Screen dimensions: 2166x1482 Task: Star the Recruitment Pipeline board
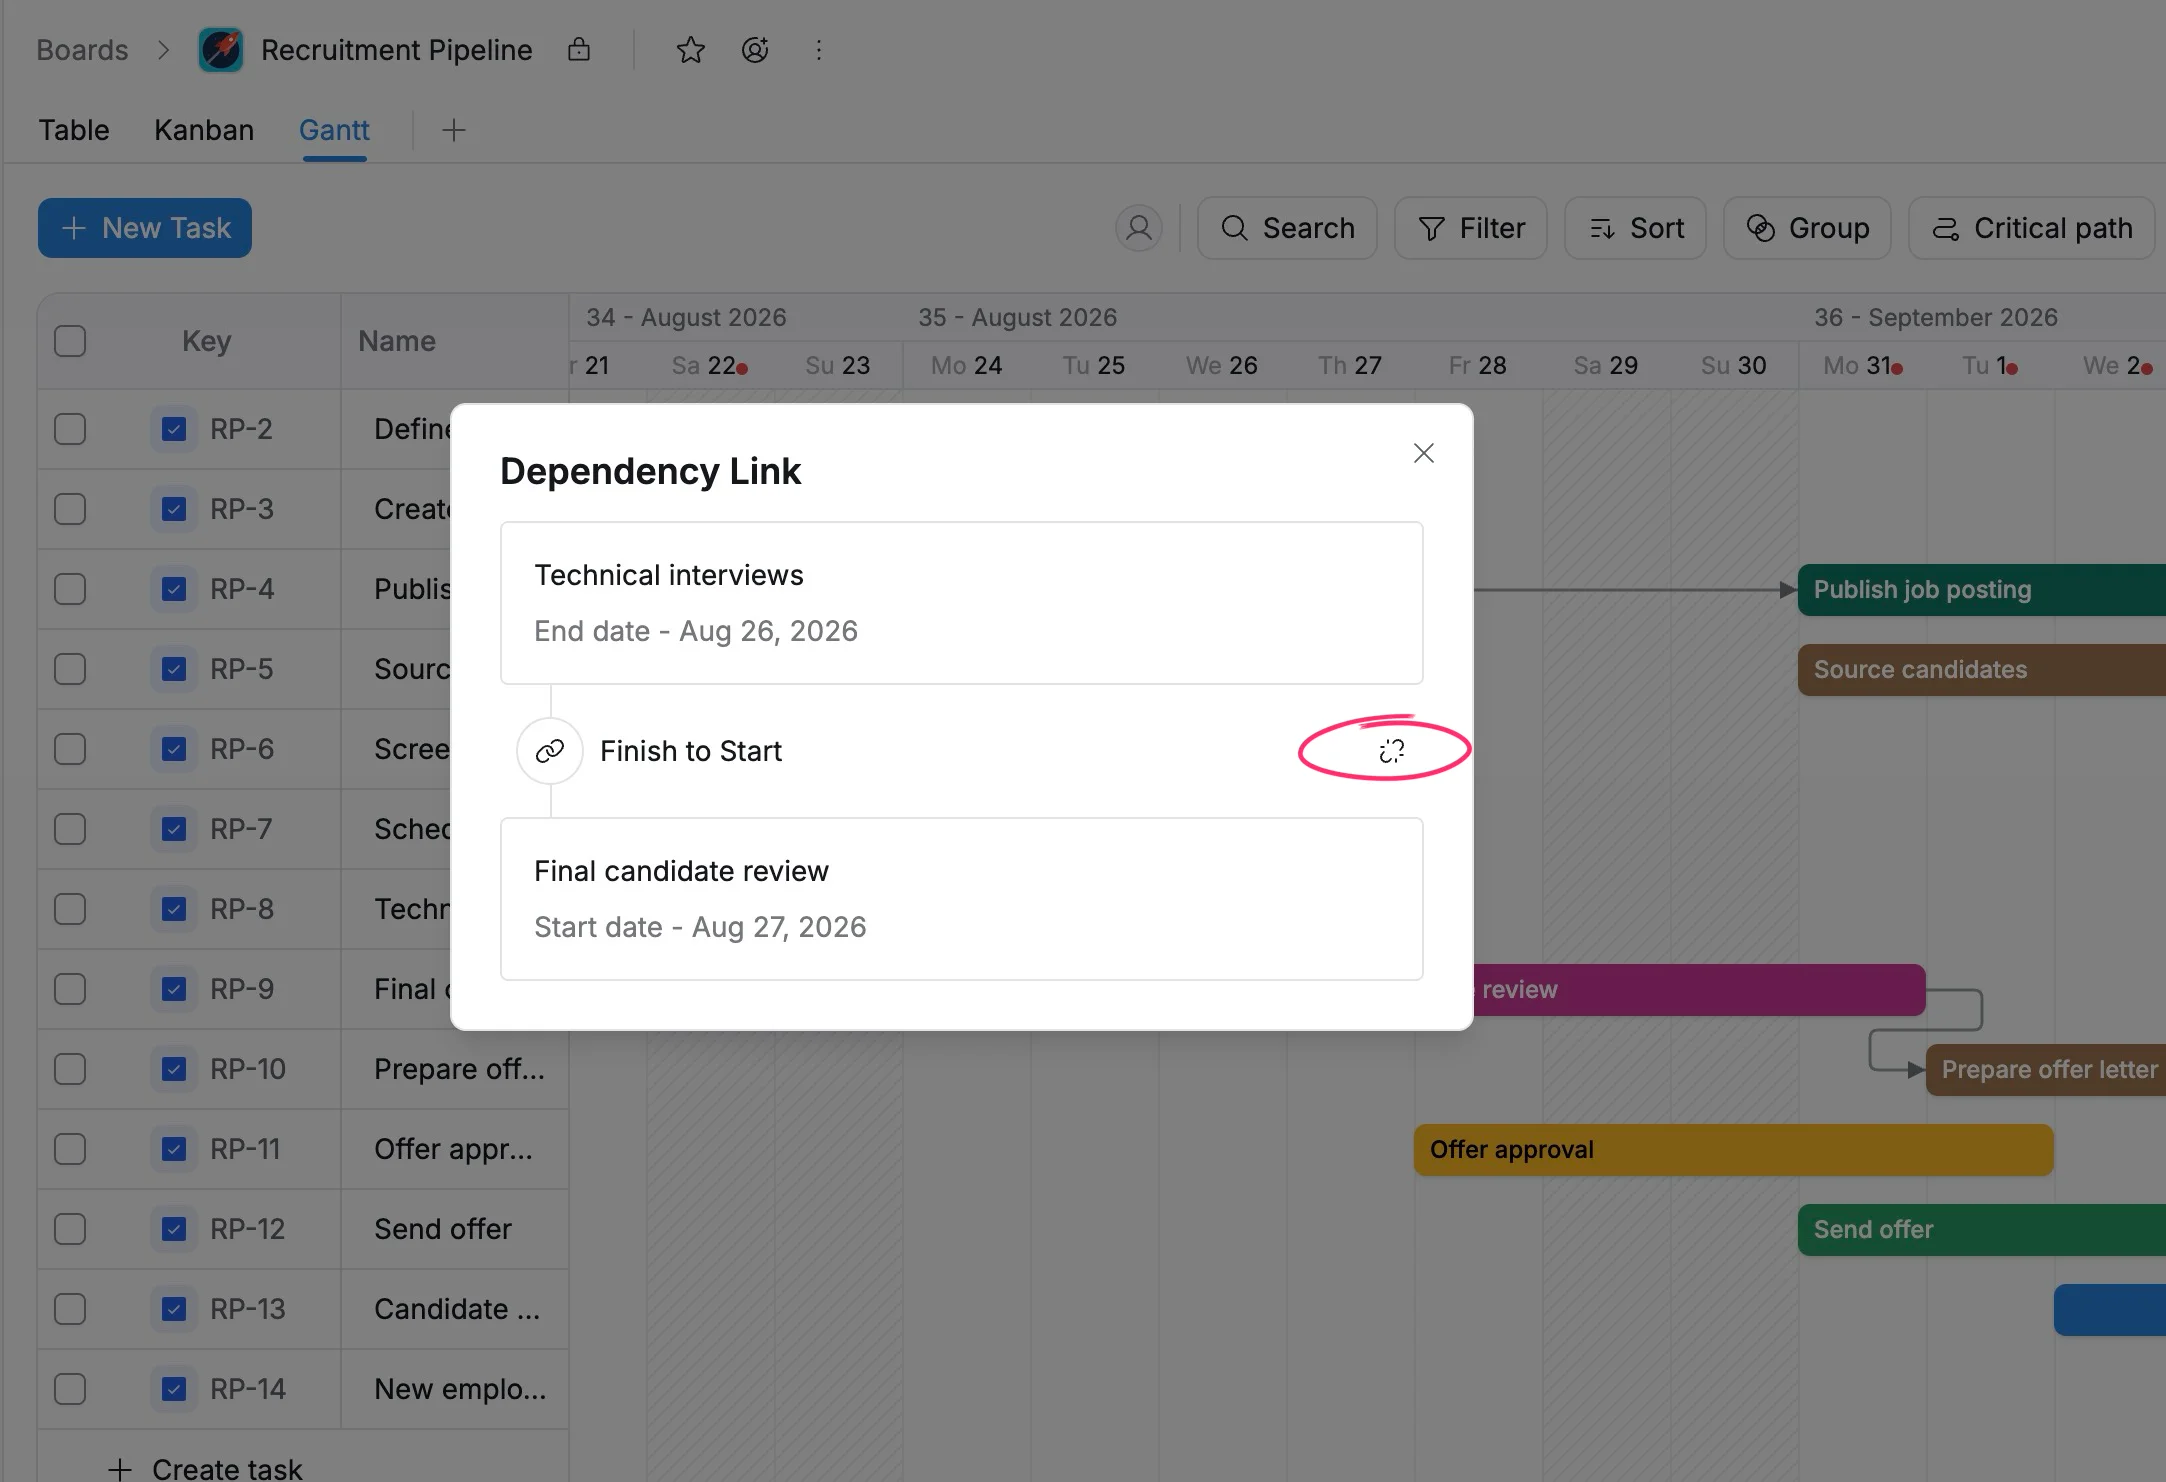click(690, 50)
